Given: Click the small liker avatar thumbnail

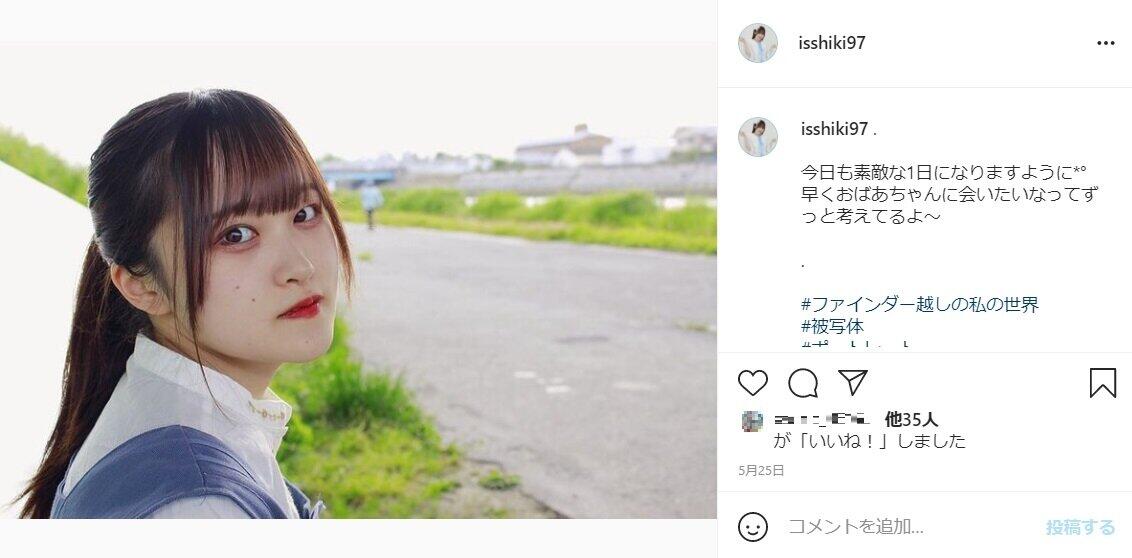Looking at the screenshot, I should click(752, 421).
